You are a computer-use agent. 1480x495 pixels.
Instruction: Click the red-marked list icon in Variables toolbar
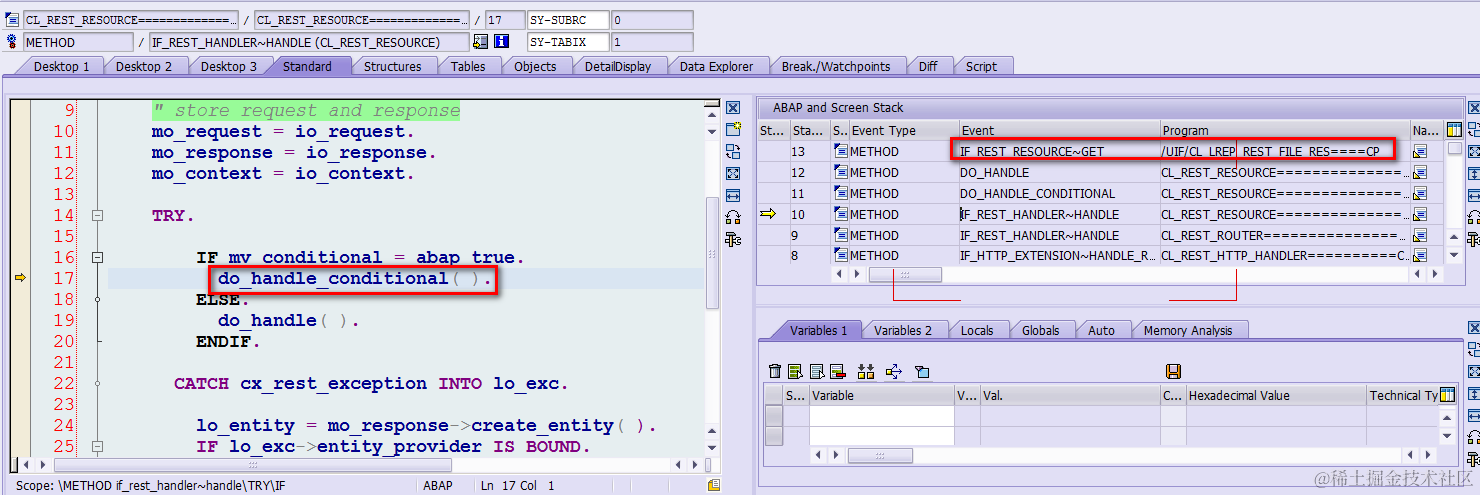[838, 372]
